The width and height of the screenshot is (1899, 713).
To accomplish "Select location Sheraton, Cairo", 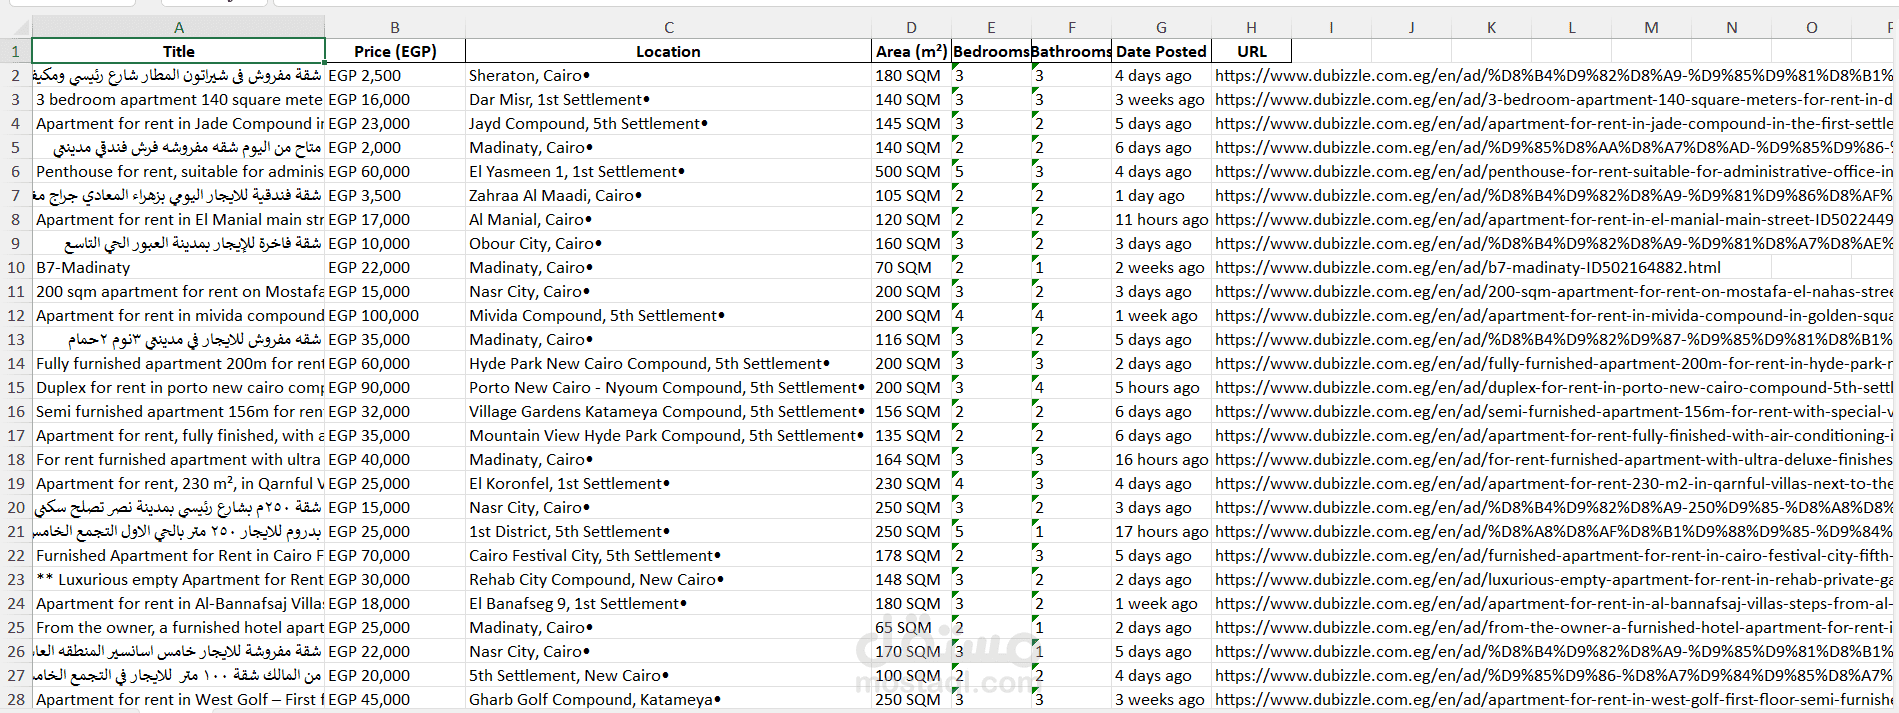I will [x=668, y=75].
